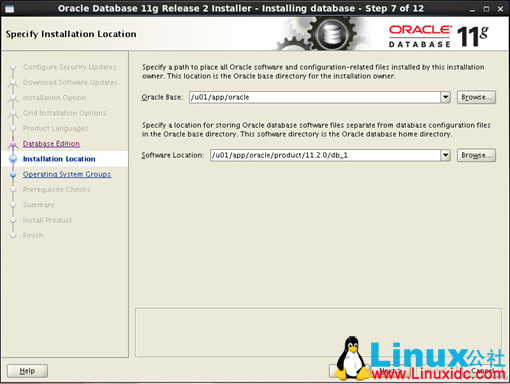Image resolution: width=510 pixels, height=384 pixels.
Task: Click the Install Product step label
Action: click(47, 220)
